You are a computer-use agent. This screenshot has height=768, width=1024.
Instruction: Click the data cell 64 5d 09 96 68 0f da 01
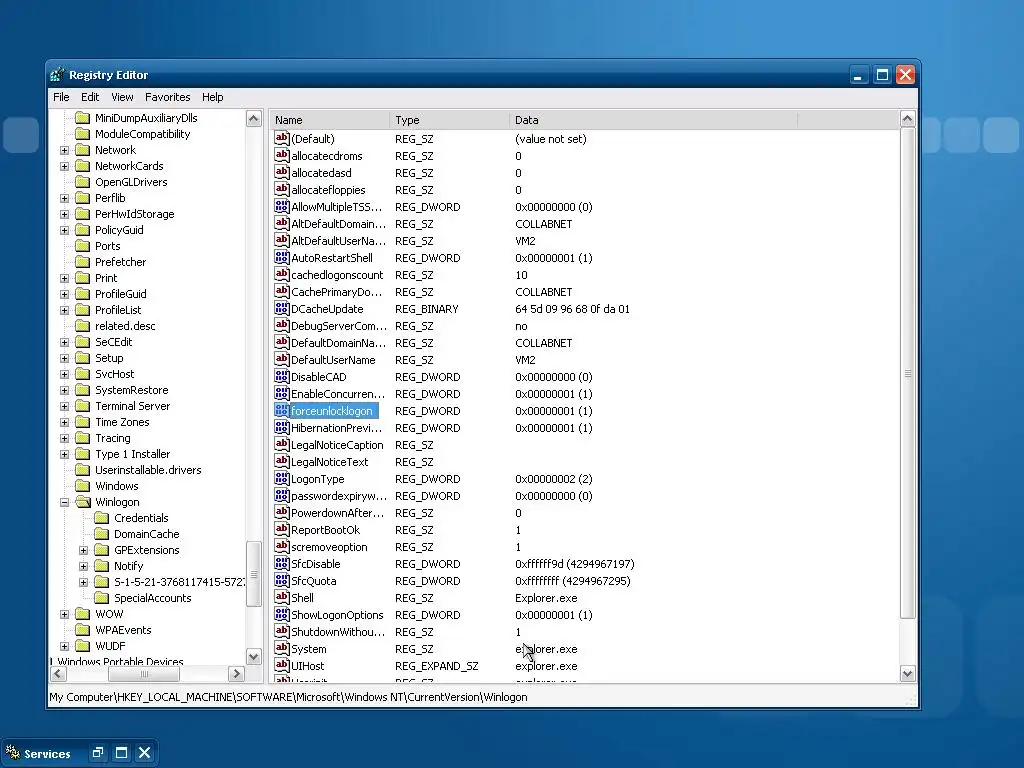point(572,309)
